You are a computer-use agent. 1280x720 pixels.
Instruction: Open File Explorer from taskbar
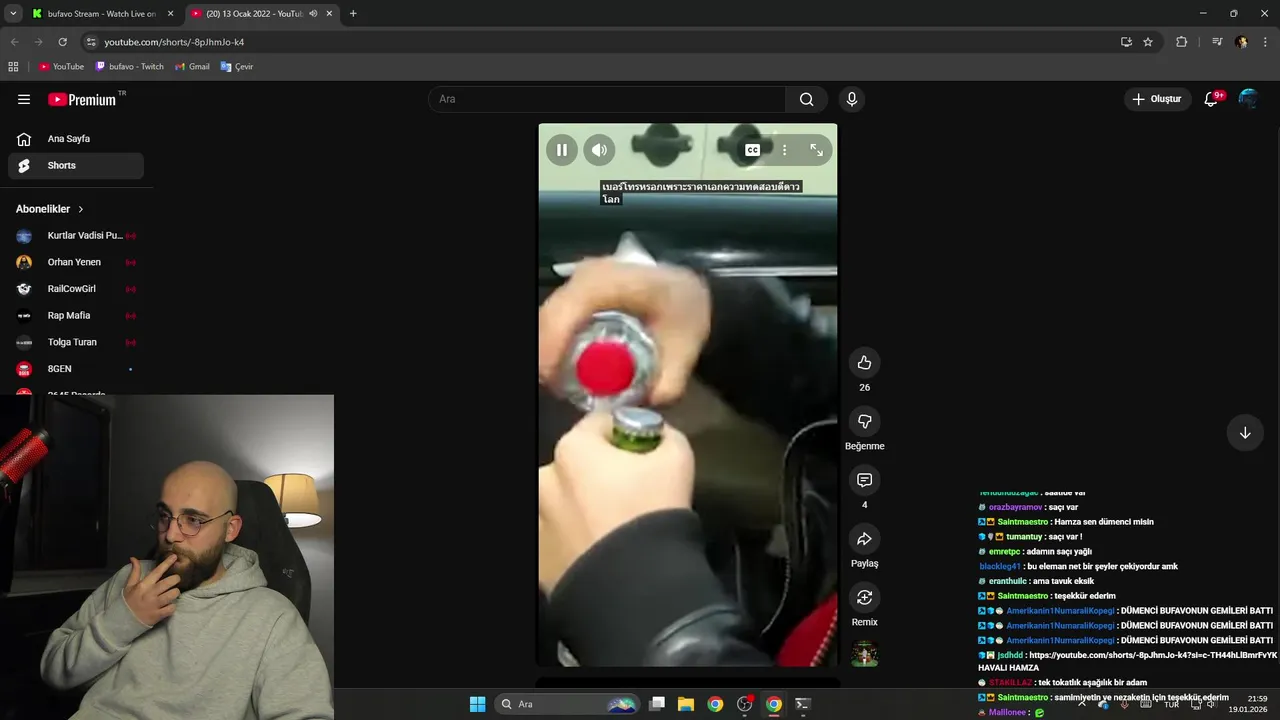pos(686,704)
